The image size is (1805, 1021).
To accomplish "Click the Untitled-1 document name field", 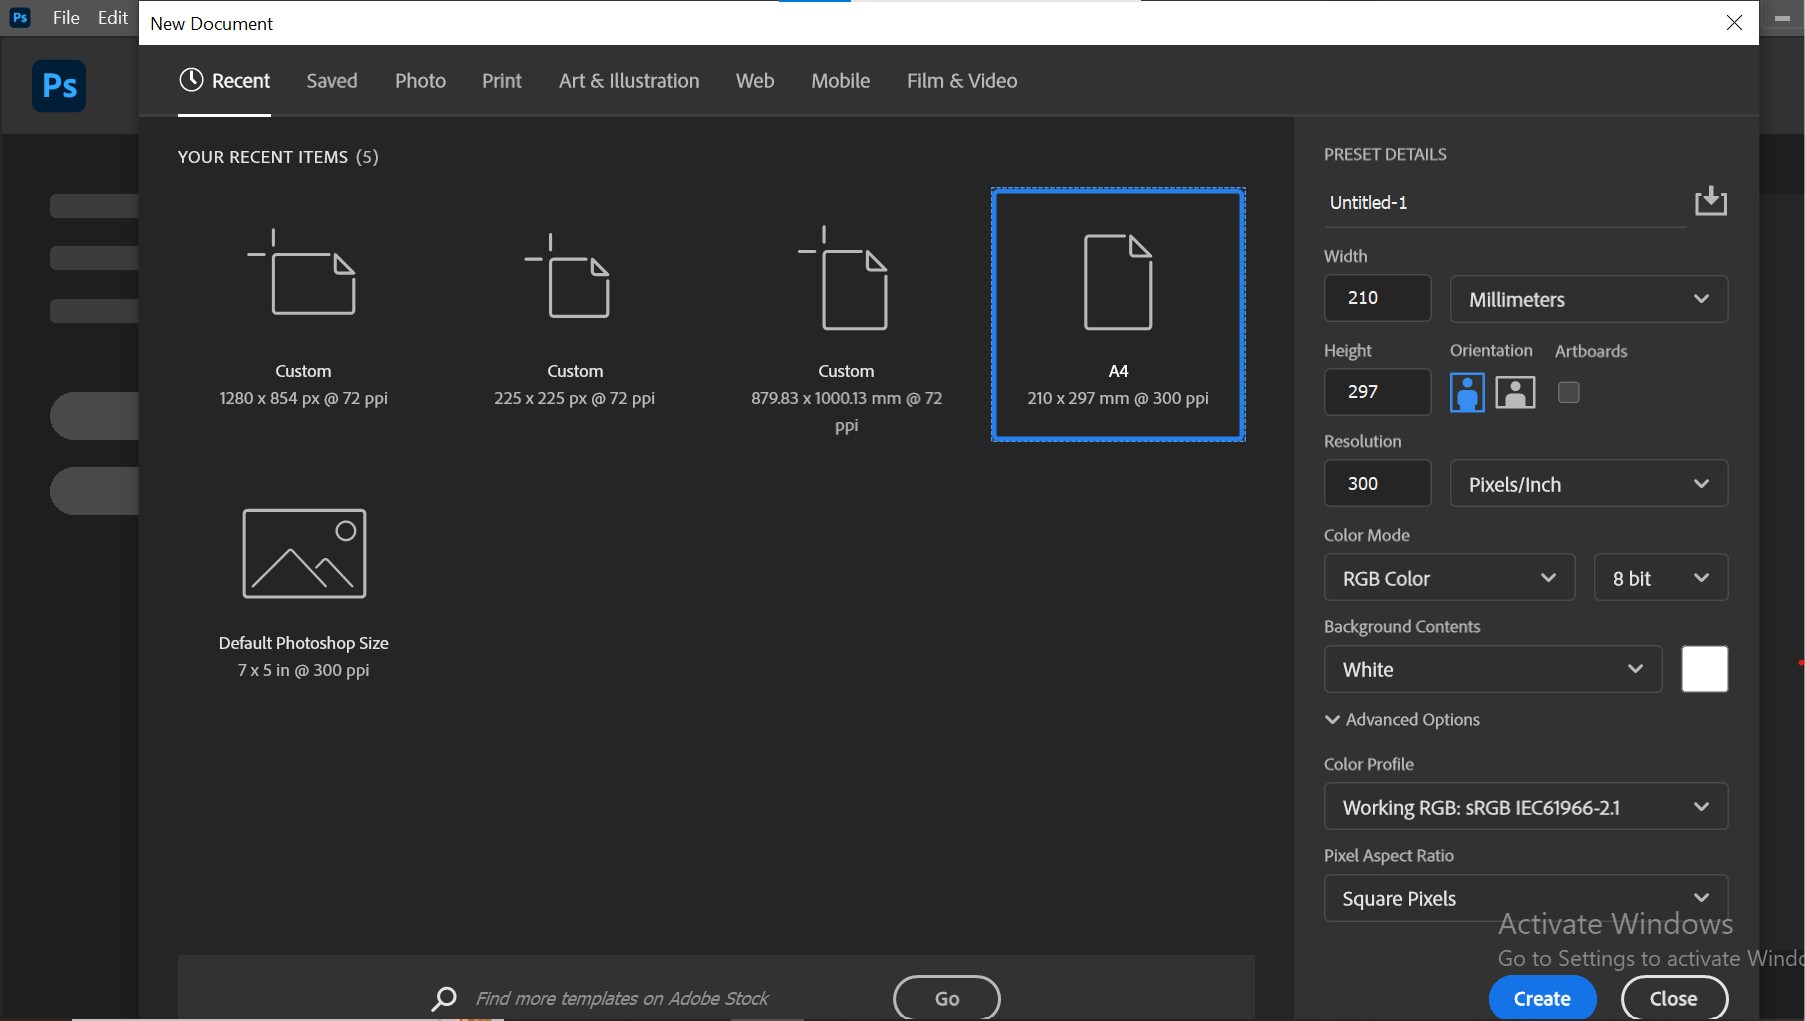I will (x=1505, y=203).
